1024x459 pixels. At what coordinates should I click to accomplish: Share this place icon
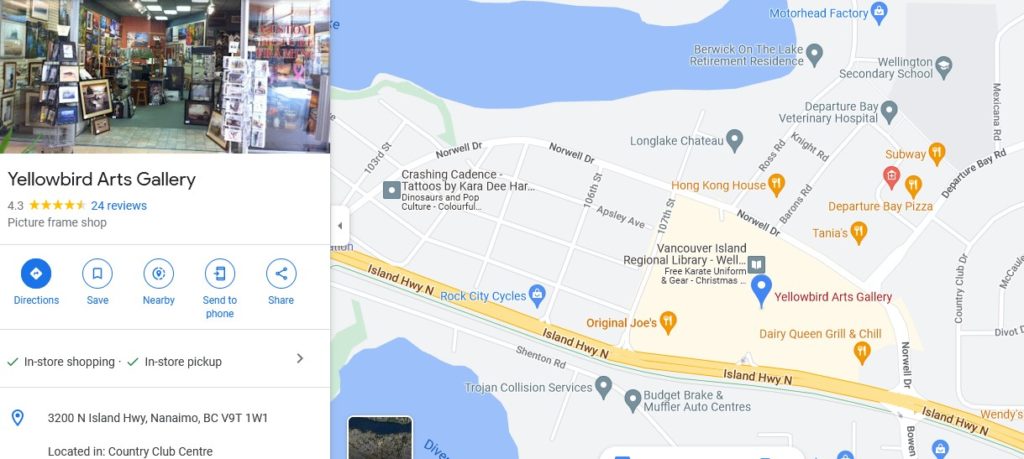(x=281, y=274)
